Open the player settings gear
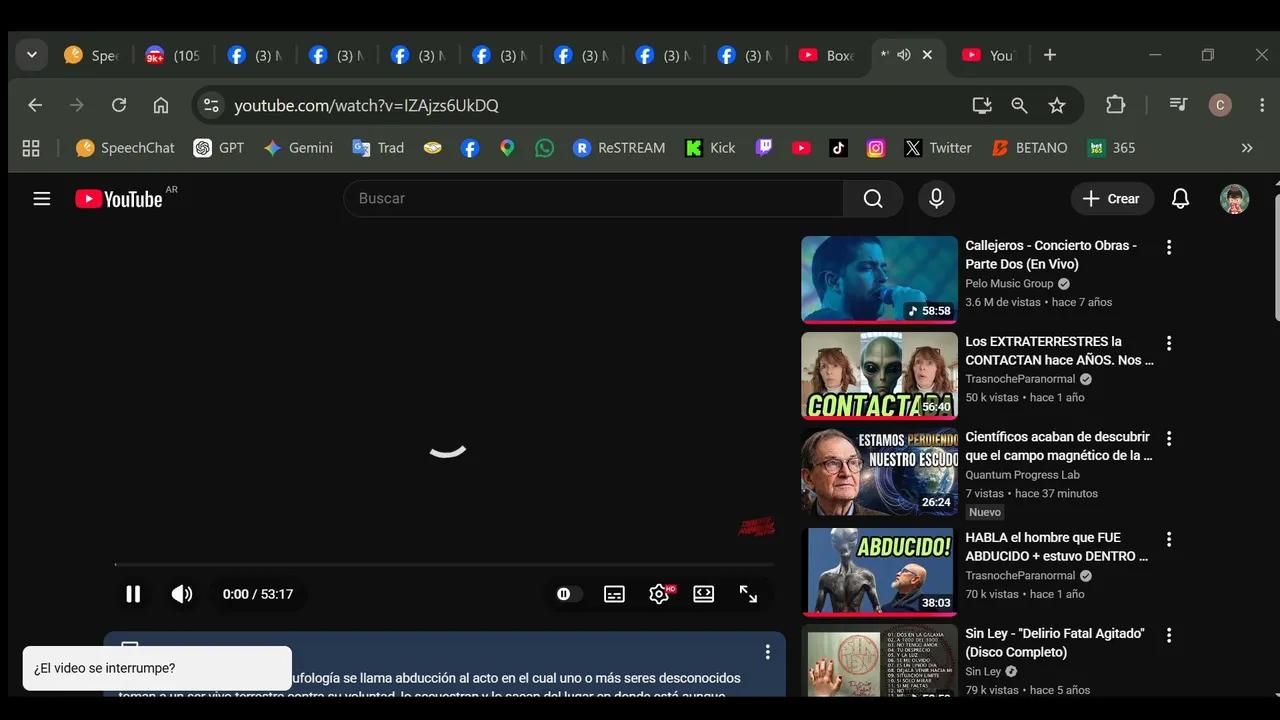The width and height of the screenshot is (1280, 720). click(x=659, y=594)
